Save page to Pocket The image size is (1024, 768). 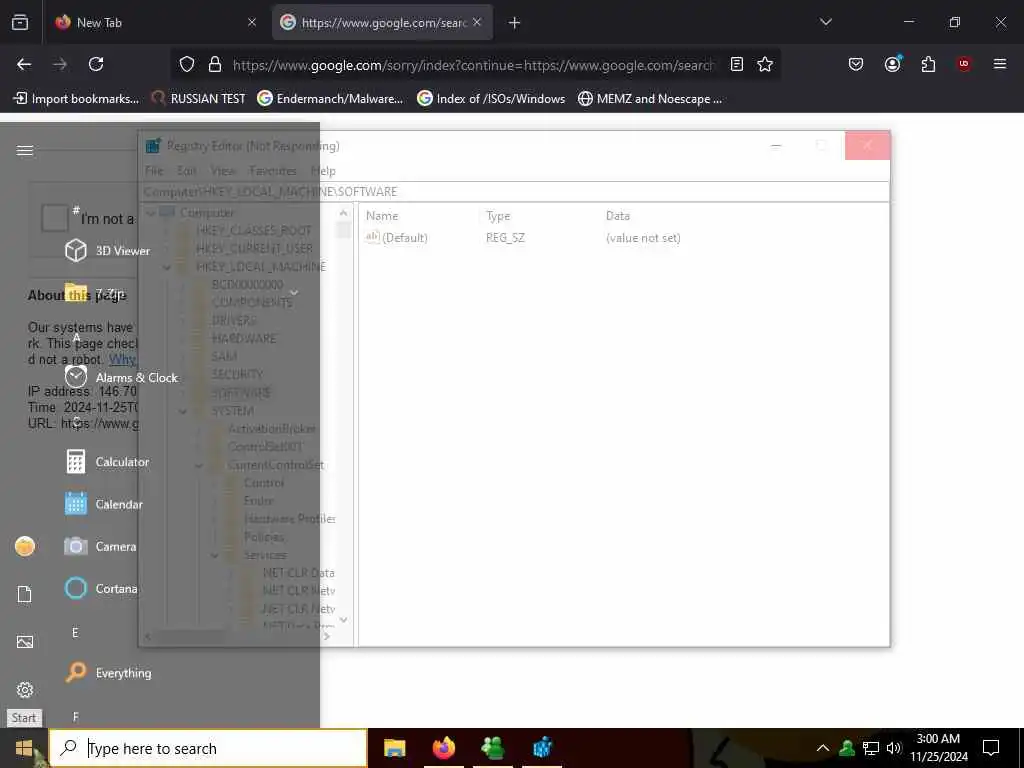(x=856, y=64)
